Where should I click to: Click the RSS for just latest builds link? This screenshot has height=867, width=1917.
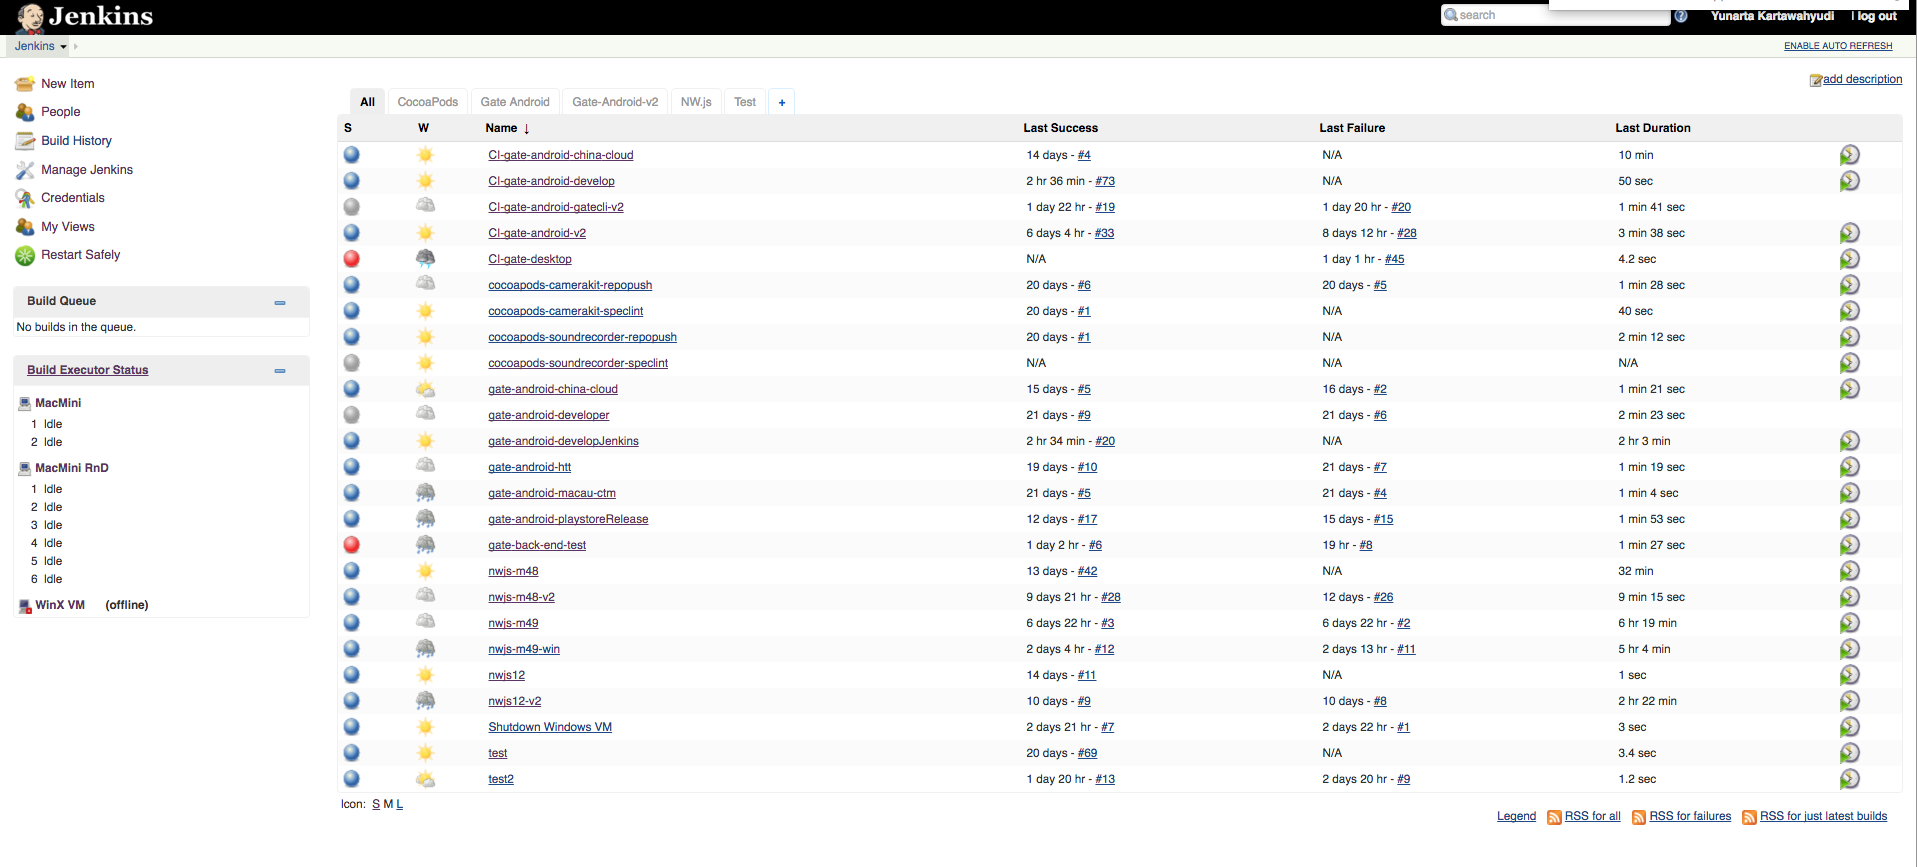tap(1823, 816)
